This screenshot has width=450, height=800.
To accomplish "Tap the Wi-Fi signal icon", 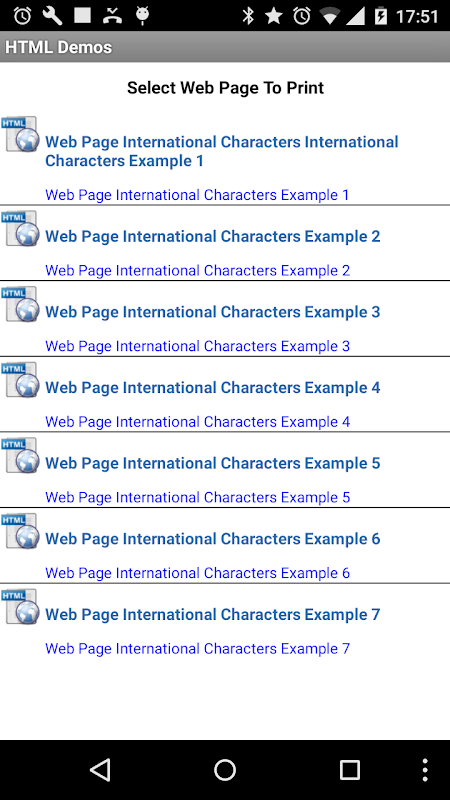I will click(x=329, y=17).
